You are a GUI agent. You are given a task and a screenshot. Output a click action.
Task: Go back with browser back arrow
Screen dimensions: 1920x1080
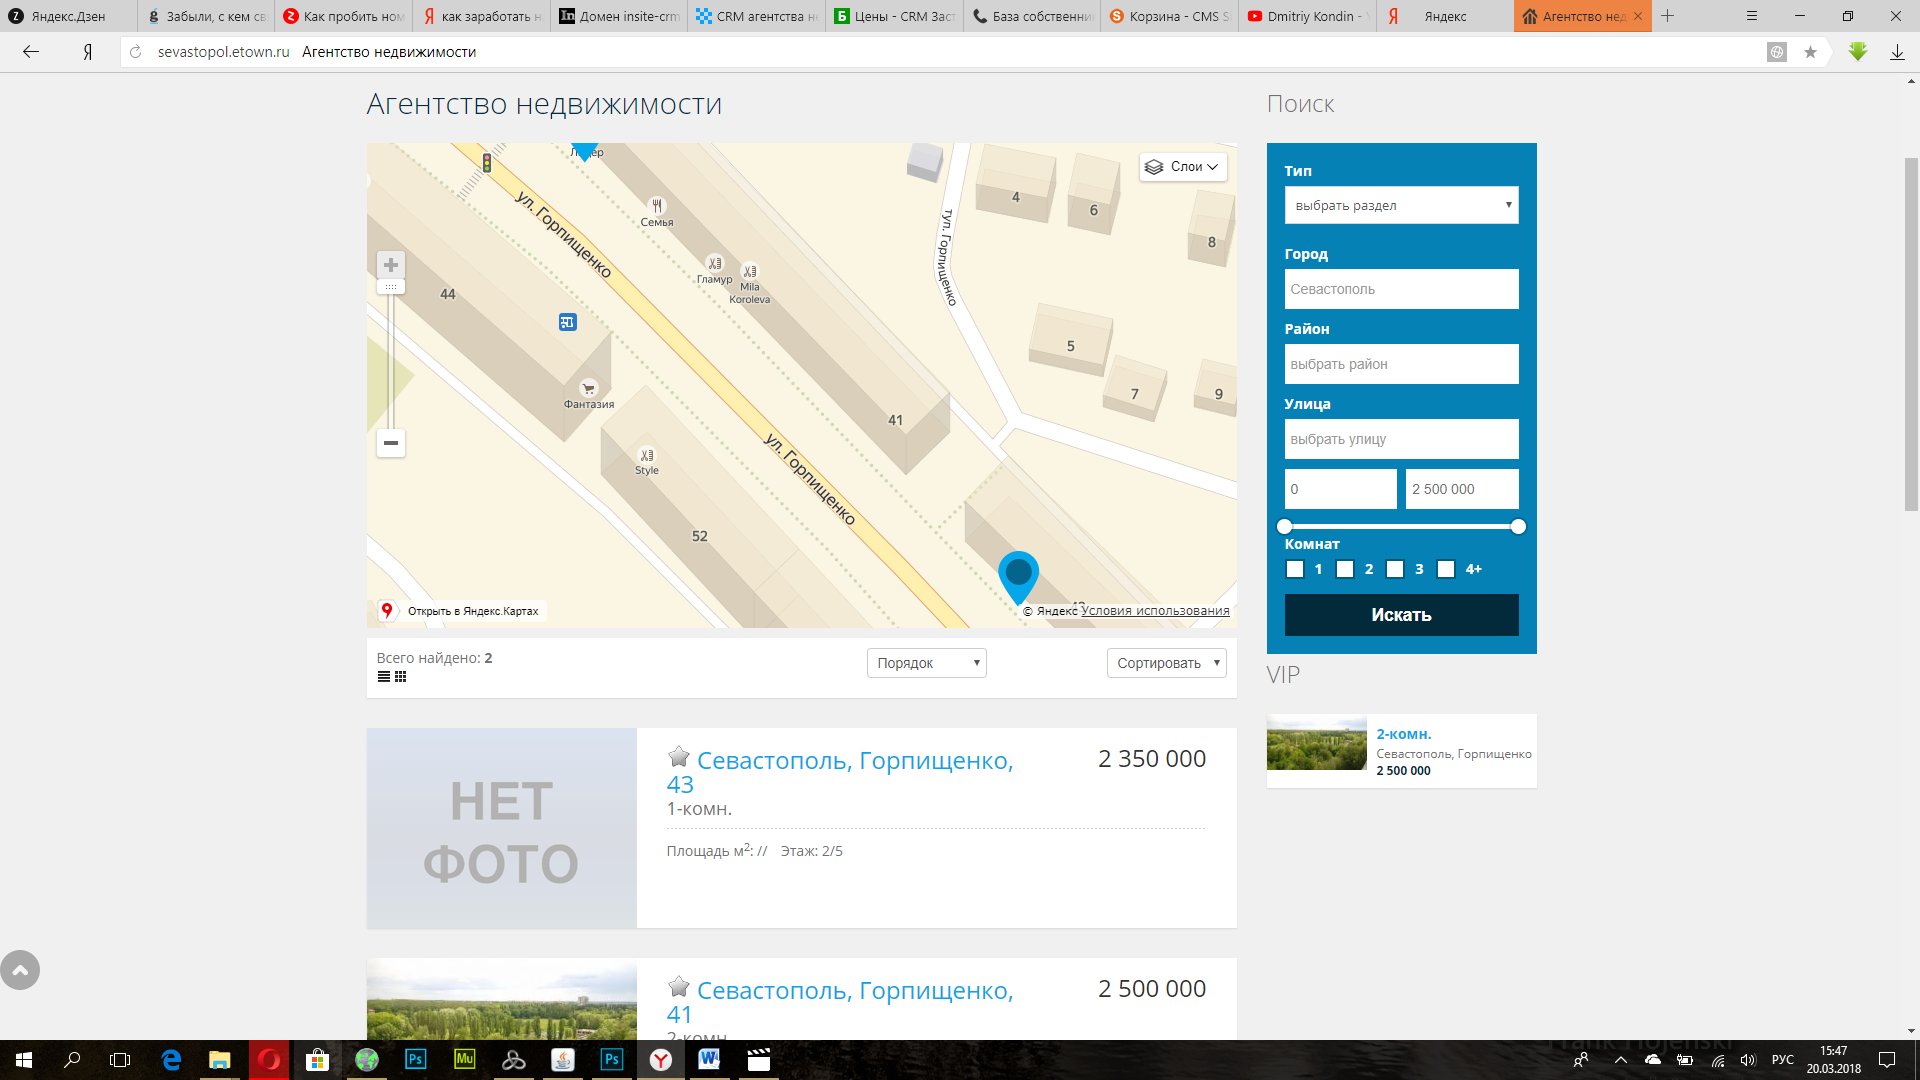(31, 52)
